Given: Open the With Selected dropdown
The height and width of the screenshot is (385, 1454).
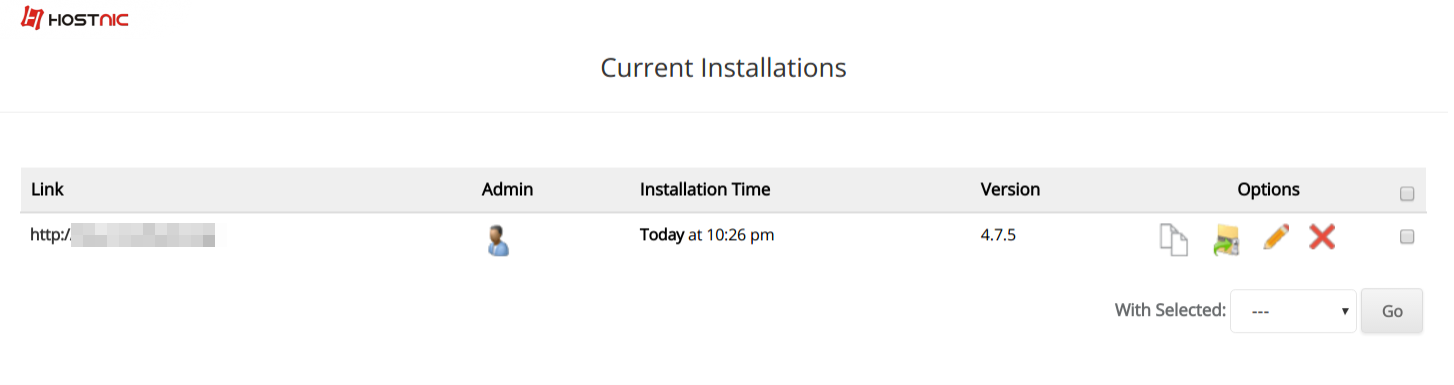Looking at the screenshot, I should click(1293, 311).
